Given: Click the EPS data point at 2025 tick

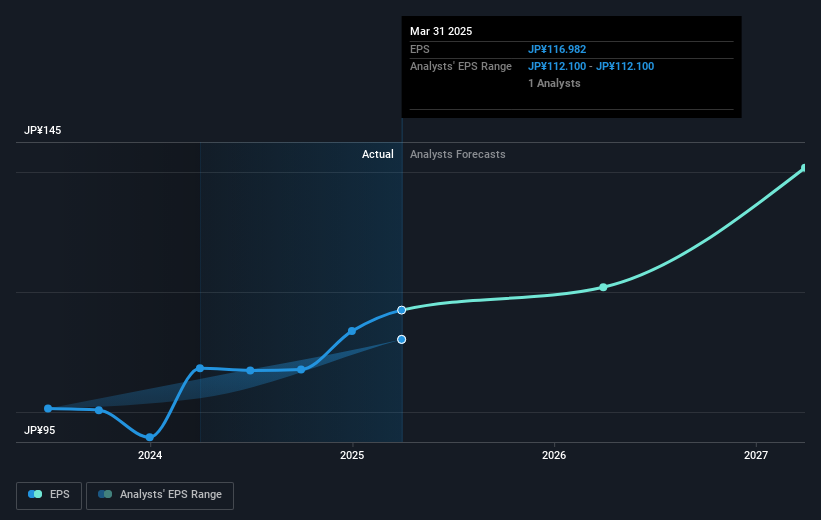Looking at the screenshot, I should click(x=352, y=331).
